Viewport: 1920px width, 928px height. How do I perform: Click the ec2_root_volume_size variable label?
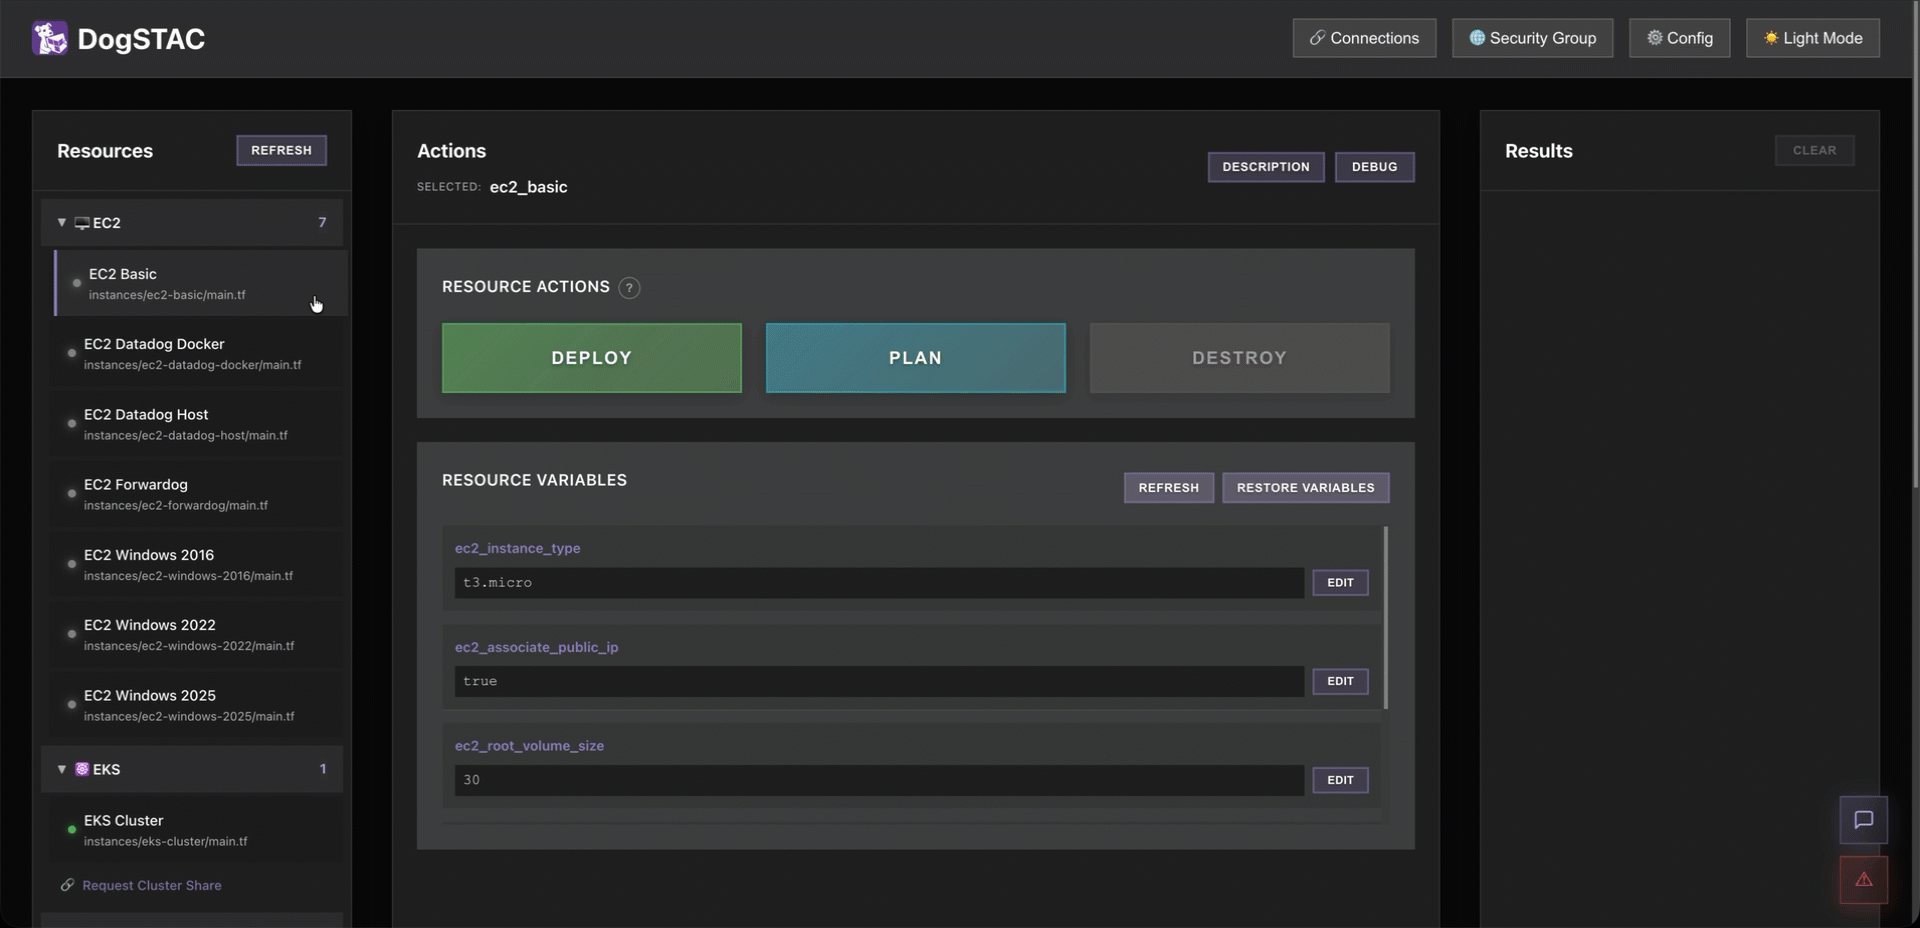tap(529, 746)
